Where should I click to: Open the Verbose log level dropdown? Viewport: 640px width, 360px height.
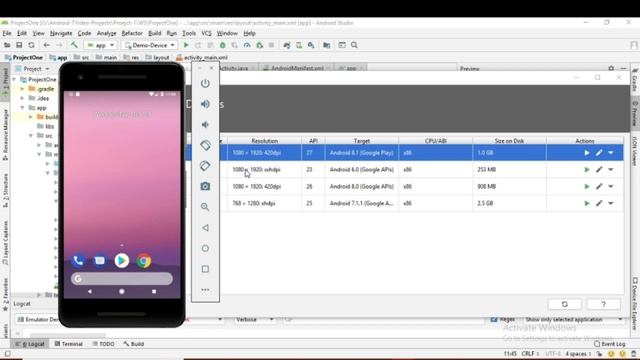tap(254, 319)
